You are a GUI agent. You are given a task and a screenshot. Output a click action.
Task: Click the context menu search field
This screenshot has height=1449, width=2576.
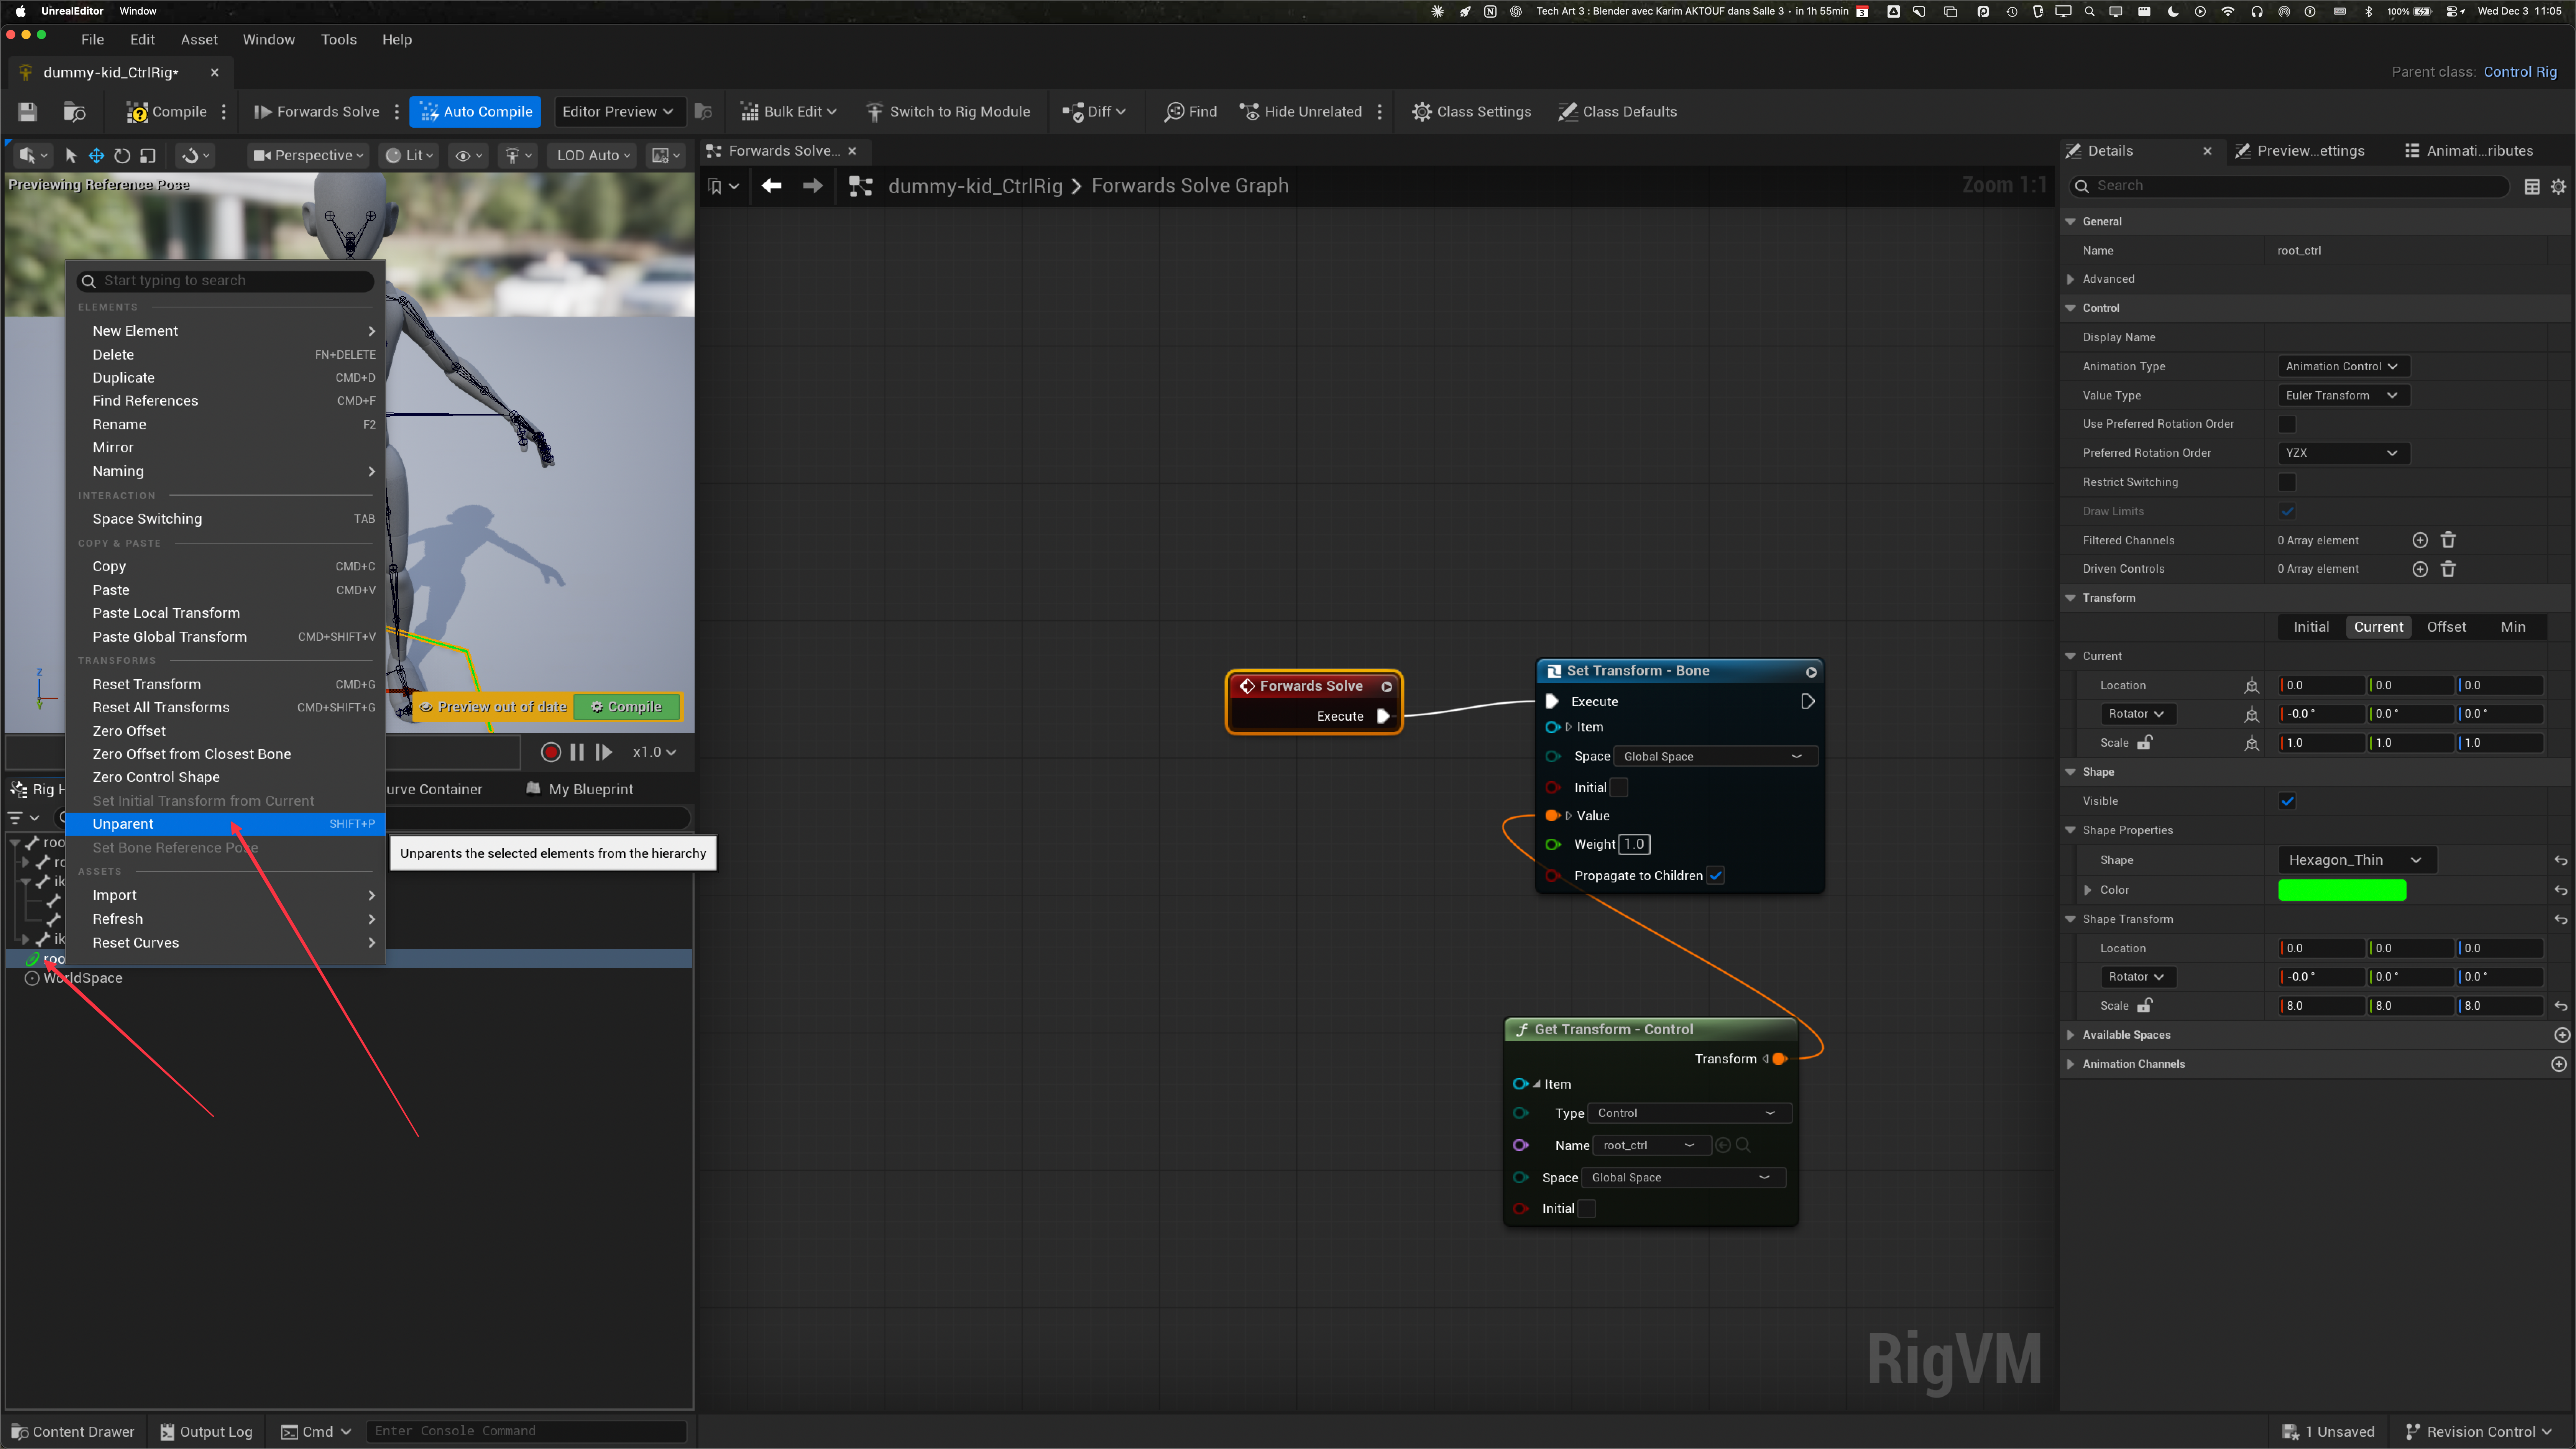pyautogui.click(x=226, y=281)
